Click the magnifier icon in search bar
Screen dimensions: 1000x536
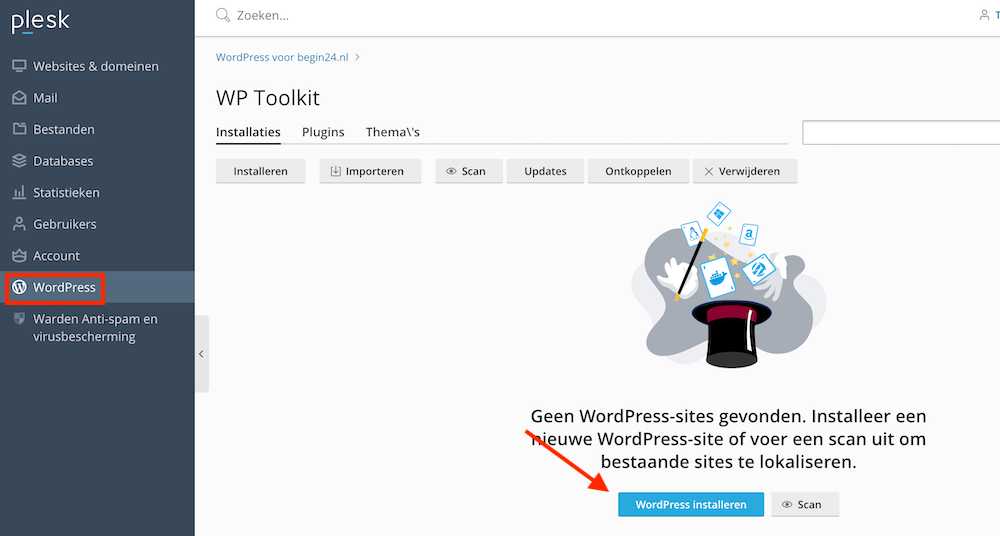pyautogui.click(x=223, y=15)
